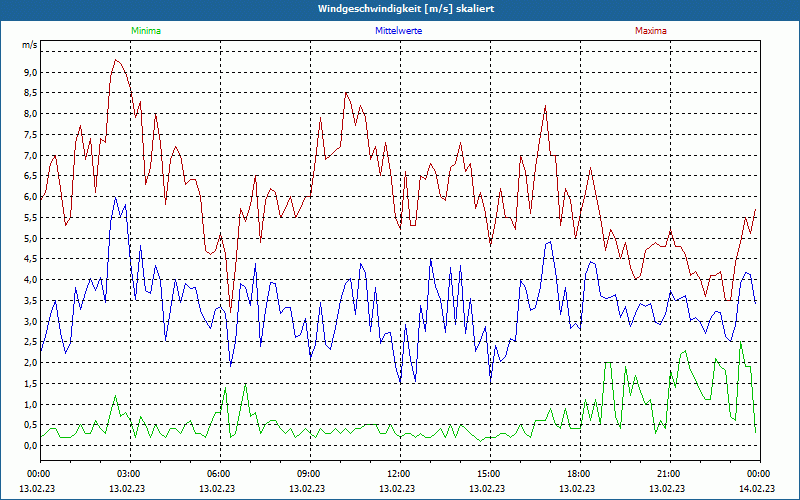Click the '3,0' y-axis value

coord(31,321)
